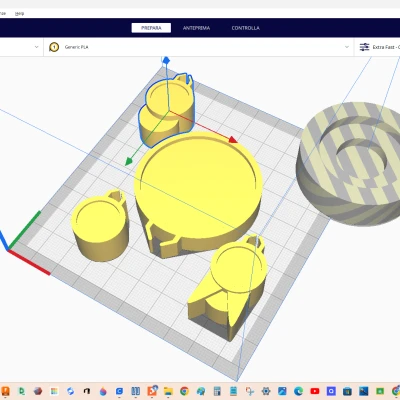Click the print settings sliders icon
The width and height of the screenshot is (400, 400).
(364, 47)
